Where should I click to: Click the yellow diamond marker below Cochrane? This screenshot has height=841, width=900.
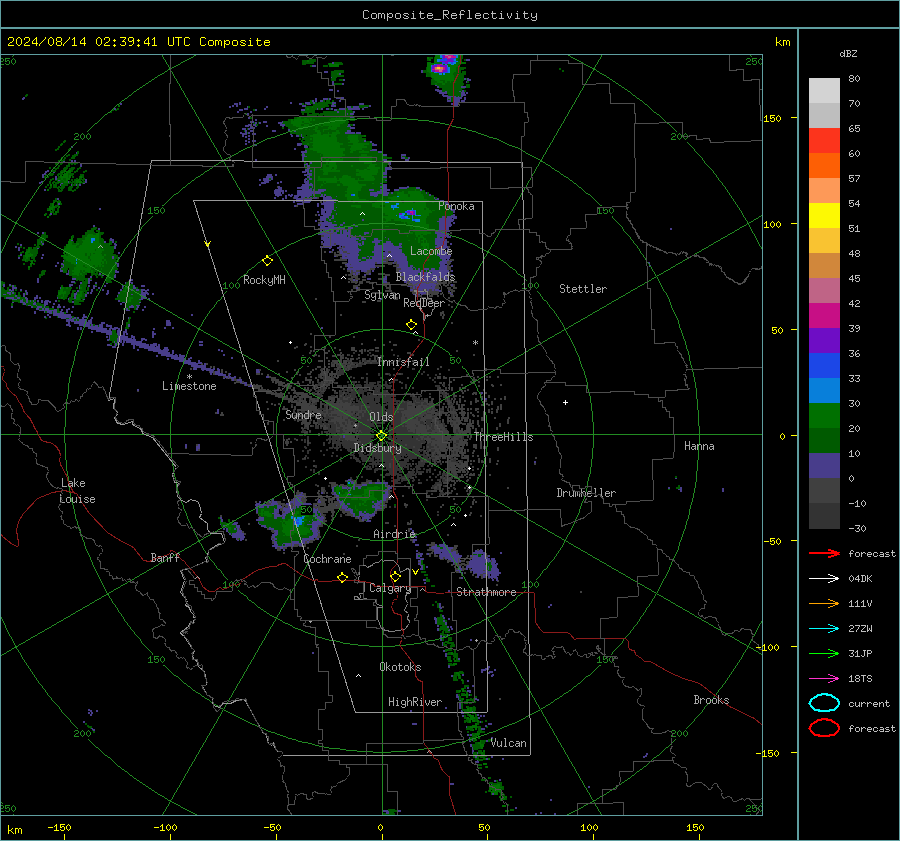coord(342,577)
